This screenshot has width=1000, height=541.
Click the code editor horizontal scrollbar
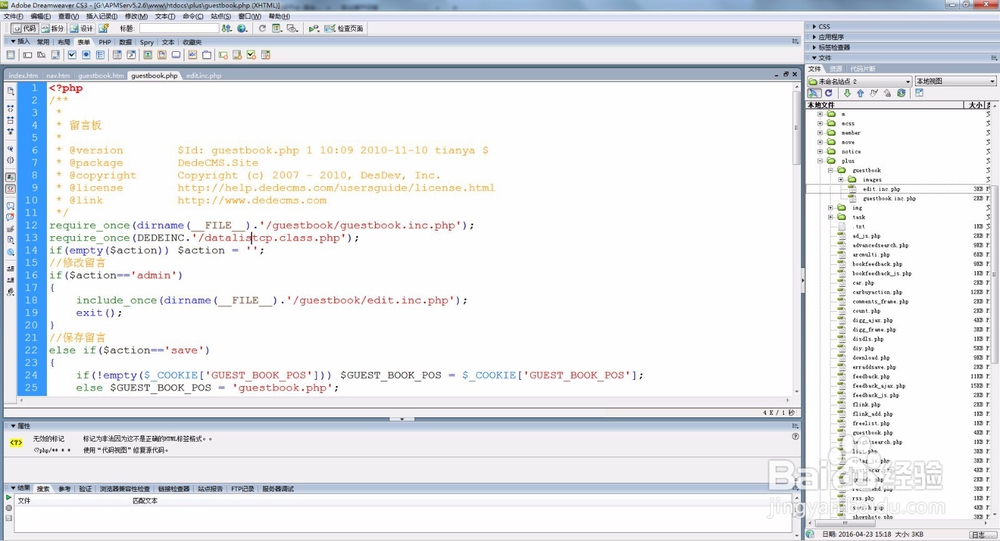click(404, 401)
